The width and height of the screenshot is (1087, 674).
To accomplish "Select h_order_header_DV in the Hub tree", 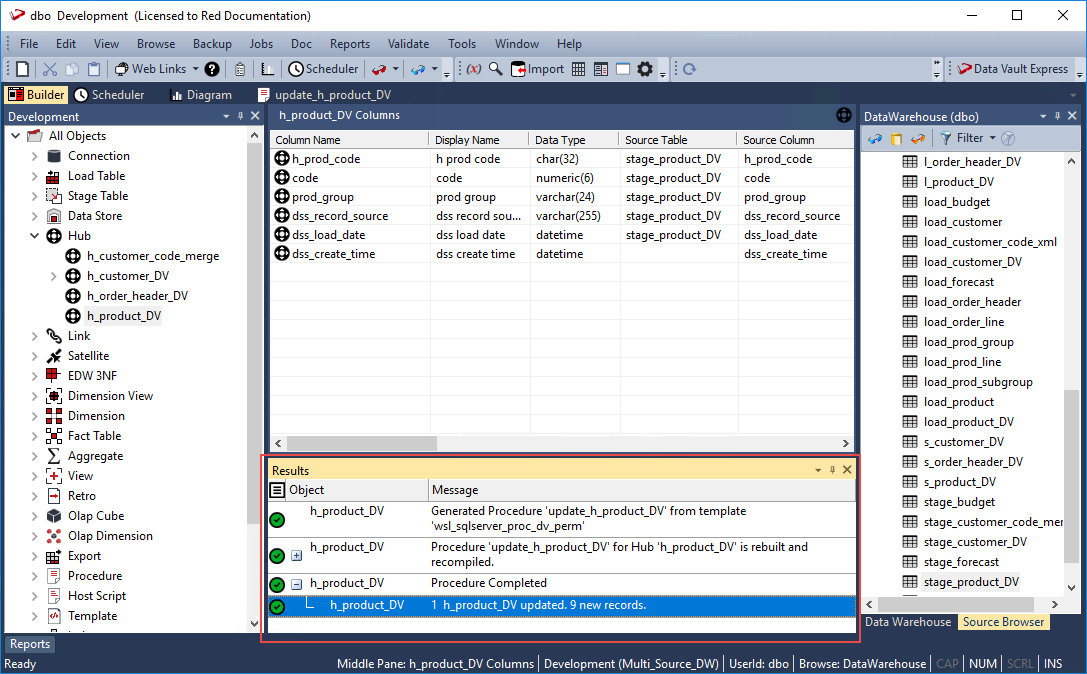I will pos(137,296).
